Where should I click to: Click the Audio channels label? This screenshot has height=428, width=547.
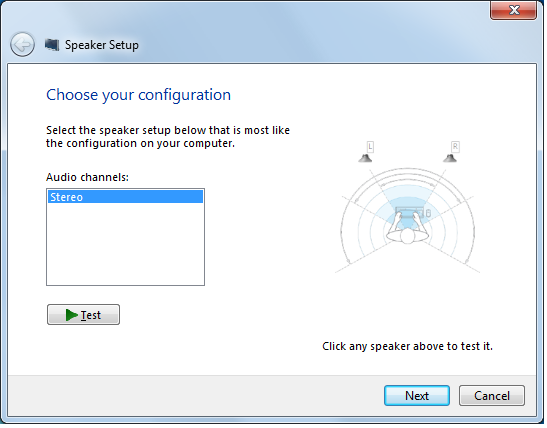click(88, 177)
